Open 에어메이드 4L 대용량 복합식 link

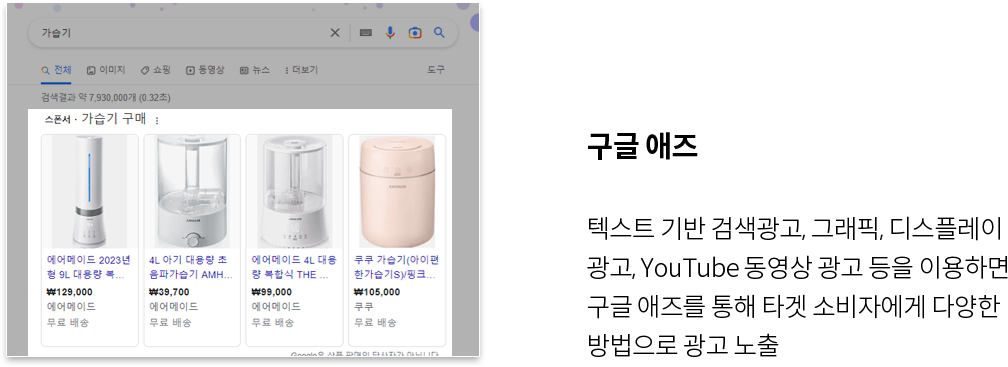pos(294,267)
